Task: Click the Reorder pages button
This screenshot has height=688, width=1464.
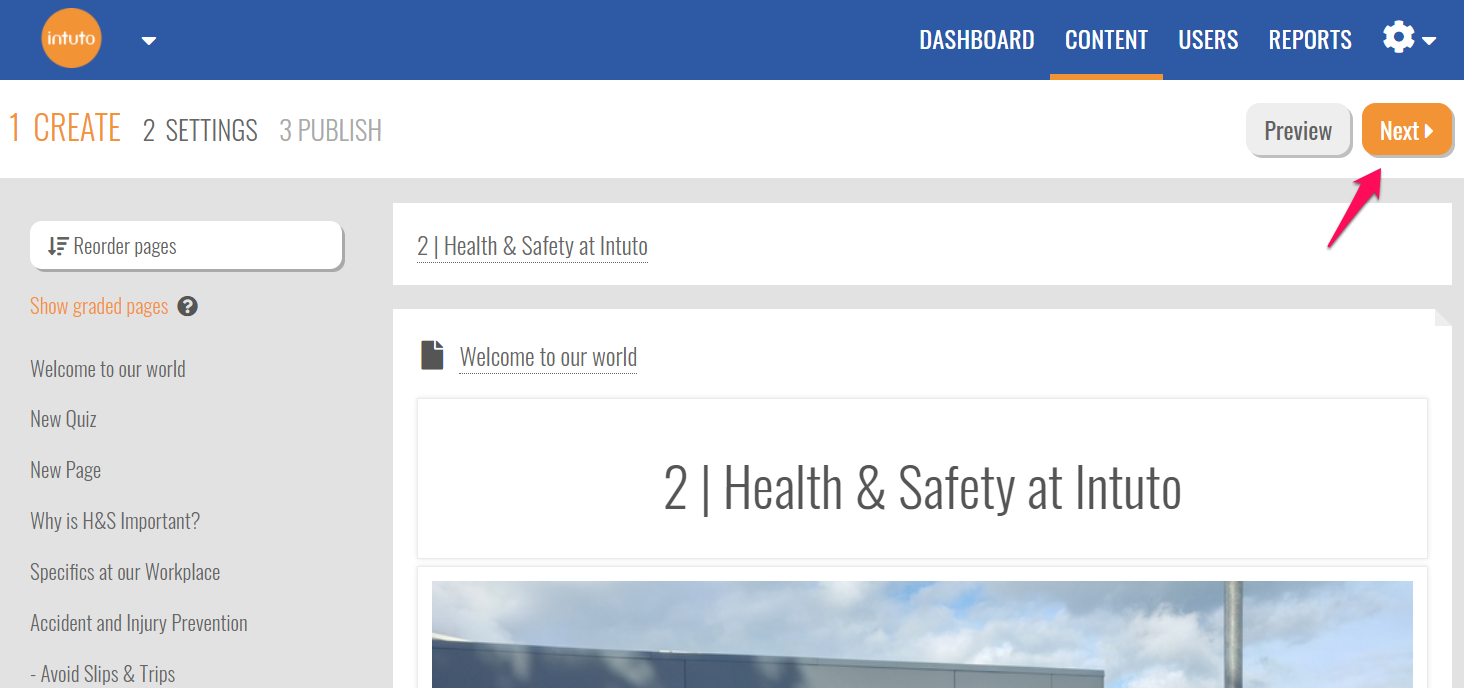Action: (x=186, y=246)
